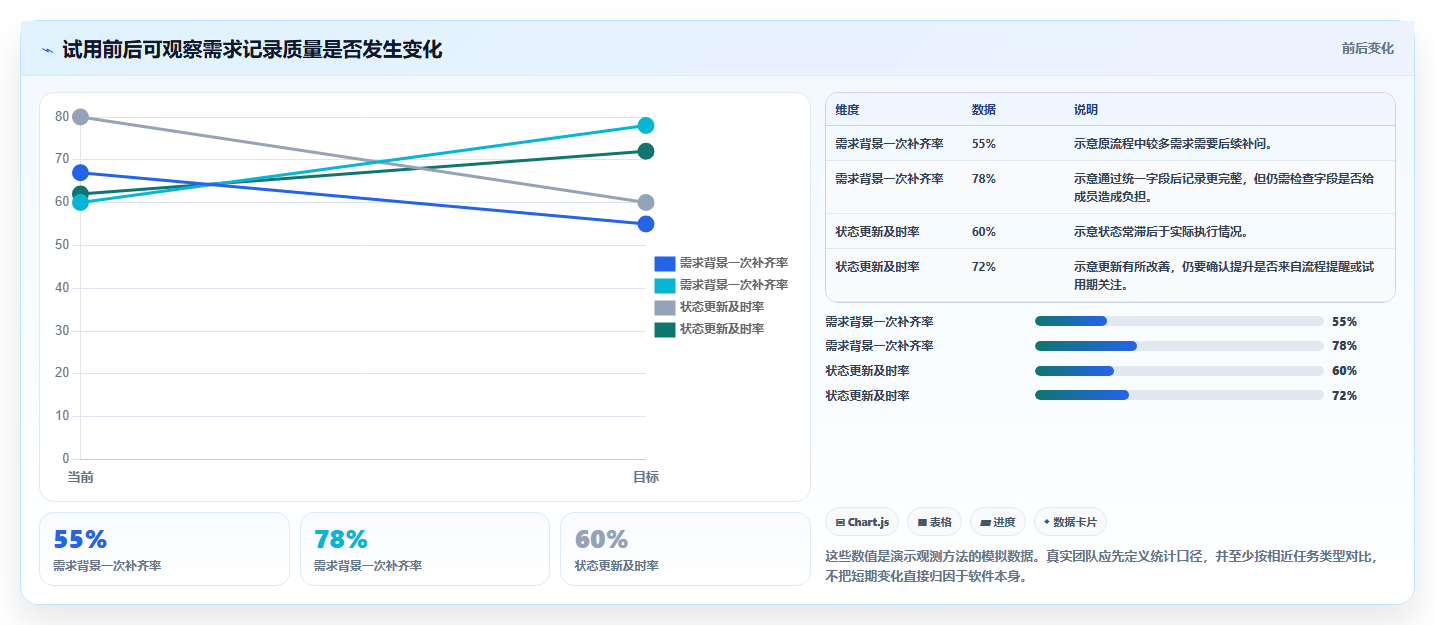Click the blue data point at 当前
The width and height of the screenshot is (1435, 625).
point(81,173)
